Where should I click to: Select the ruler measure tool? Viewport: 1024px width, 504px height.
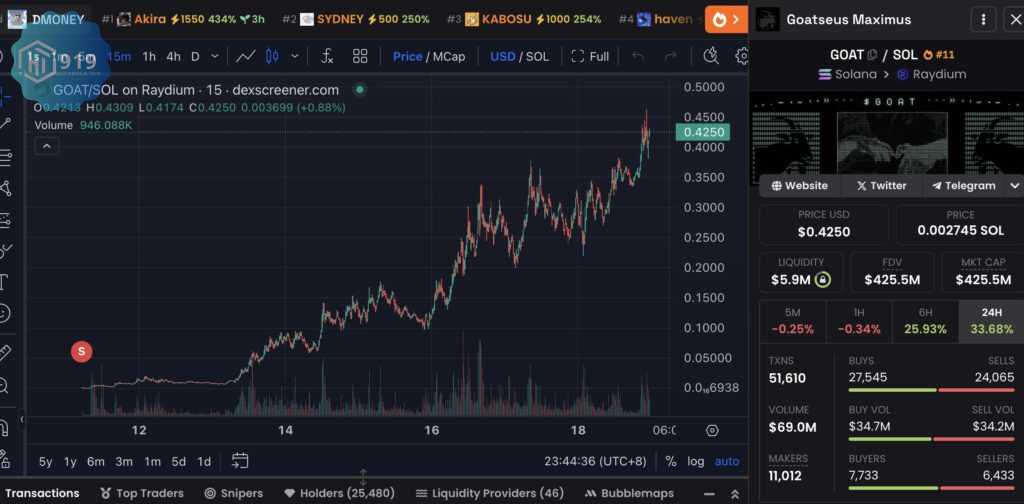coord(5,353)
